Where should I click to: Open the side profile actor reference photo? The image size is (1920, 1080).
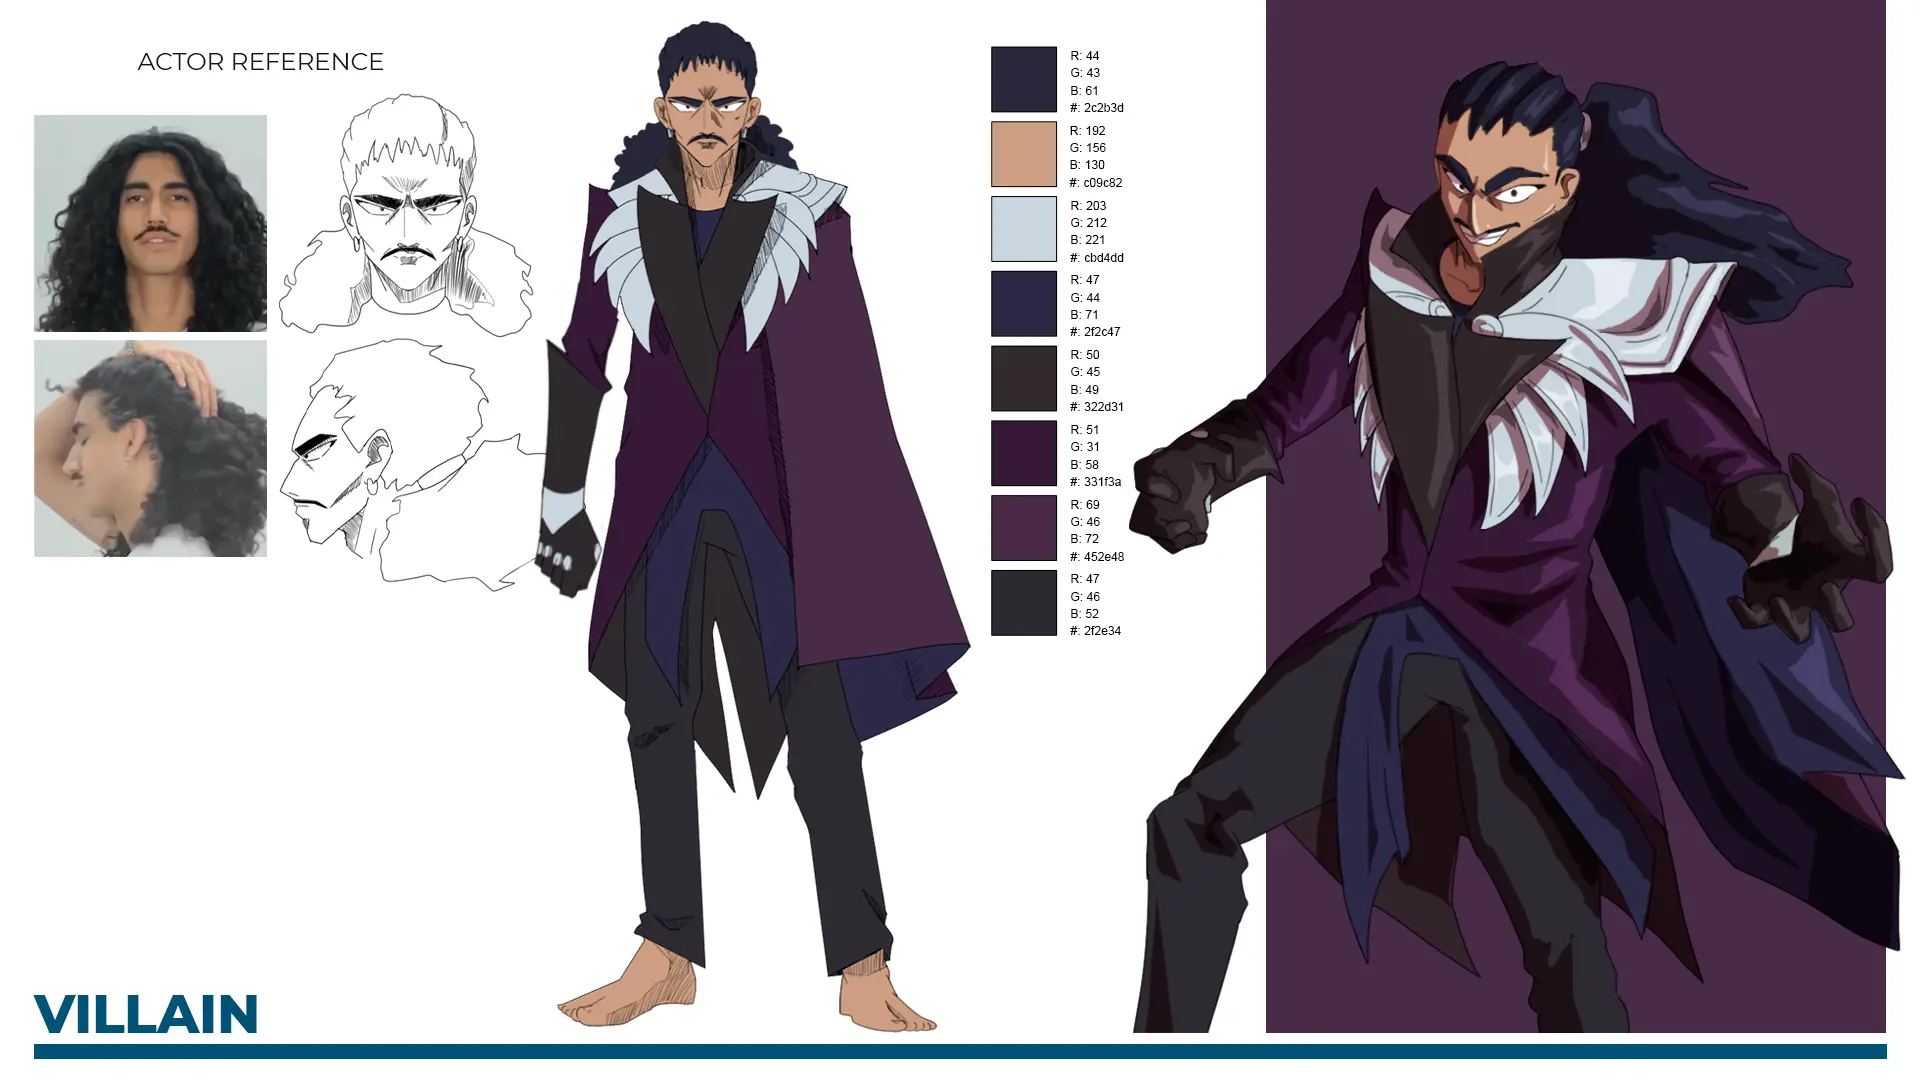tap(150, 448)
